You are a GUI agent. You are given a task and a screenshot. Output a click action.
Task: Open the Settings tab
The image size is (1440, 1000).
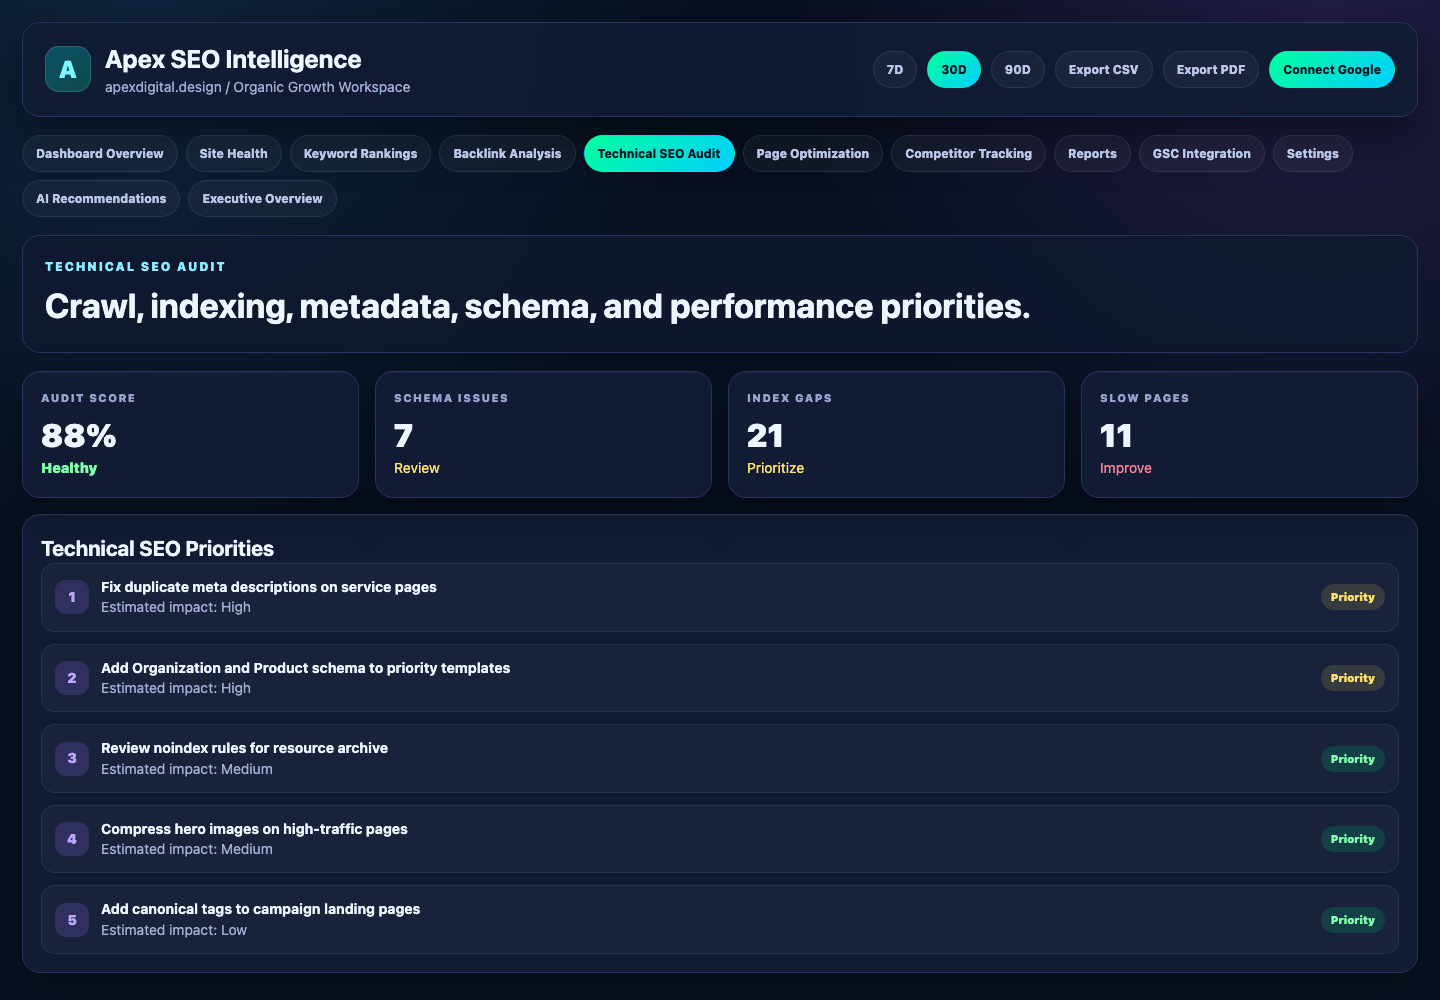[x=1313, y=154]
